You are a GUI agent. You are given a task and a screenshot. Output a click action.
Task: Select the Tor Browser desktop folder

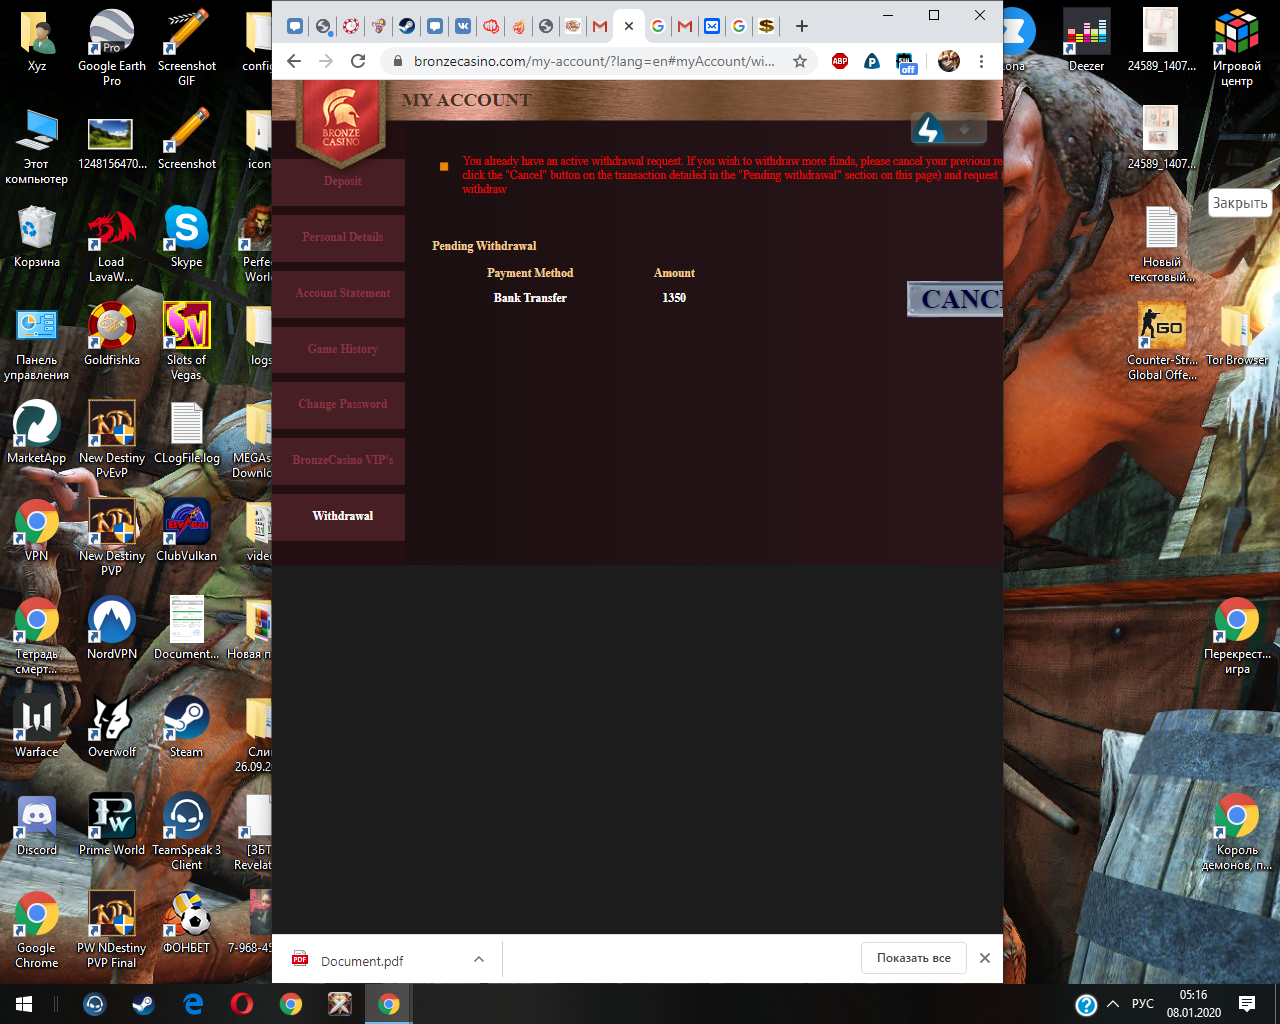tap(1237, 335)
